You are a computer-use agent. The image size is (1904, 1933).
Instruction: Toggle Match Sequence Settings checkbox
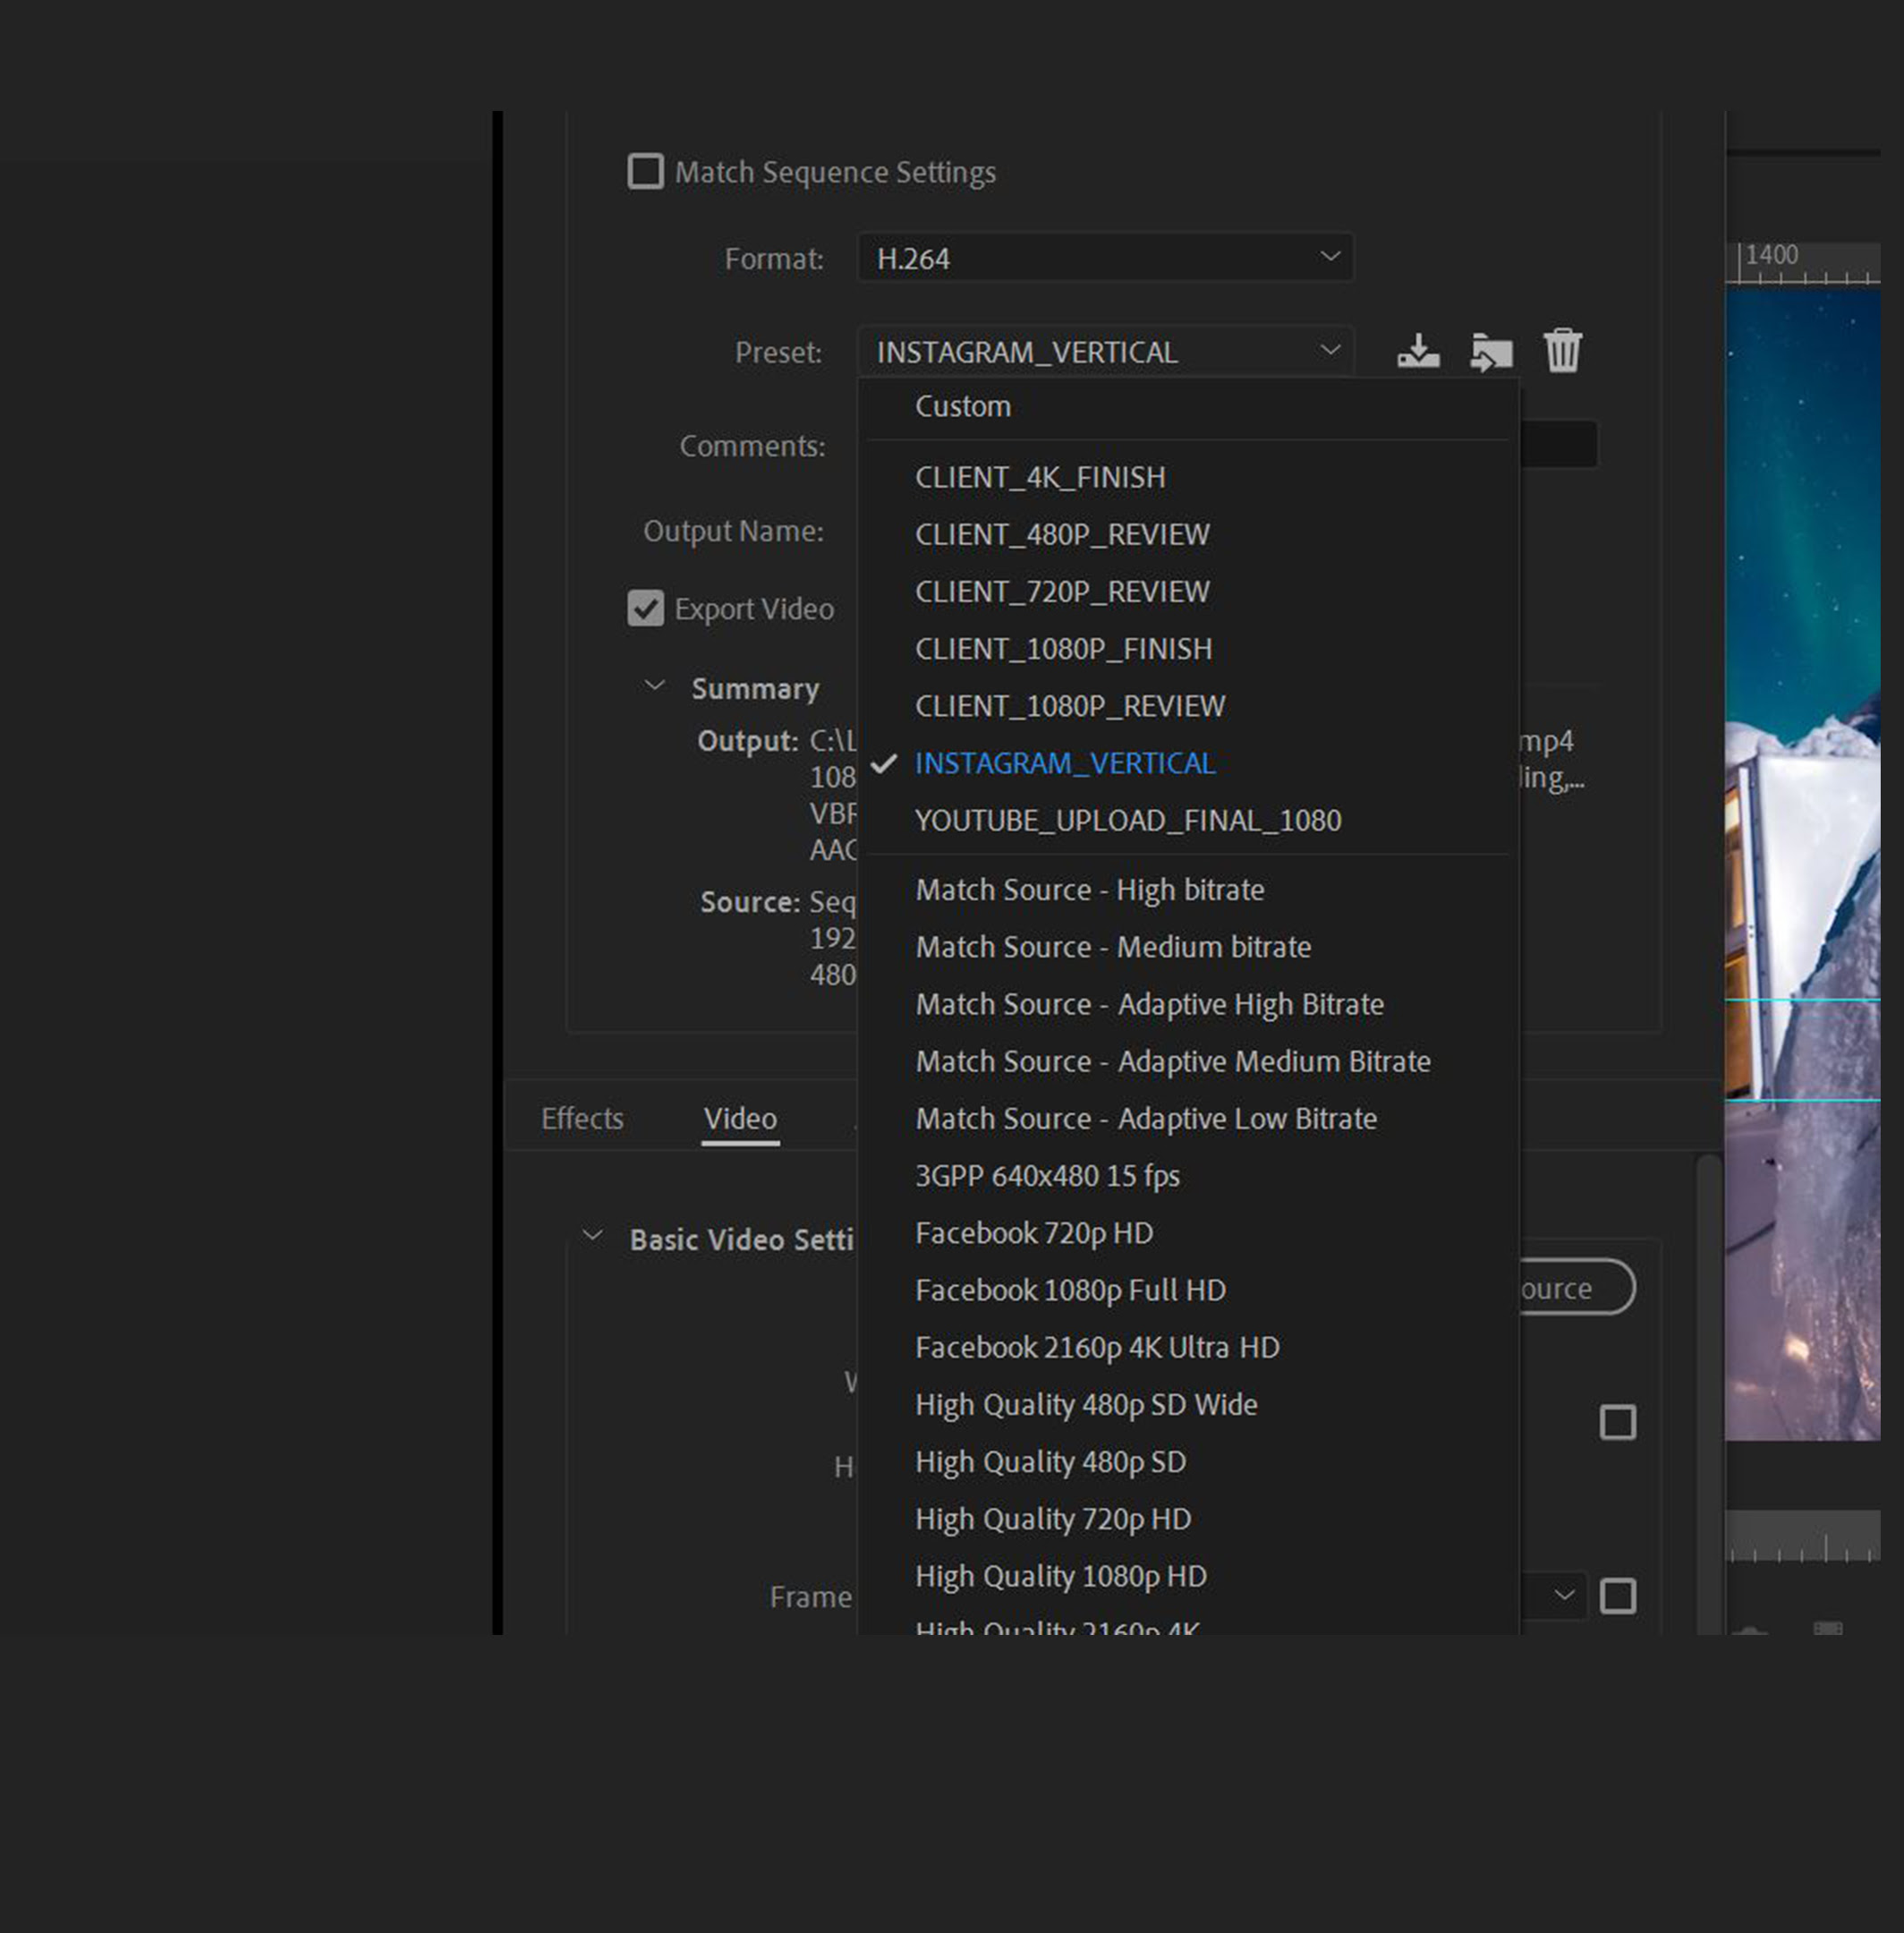pos(645,171)
